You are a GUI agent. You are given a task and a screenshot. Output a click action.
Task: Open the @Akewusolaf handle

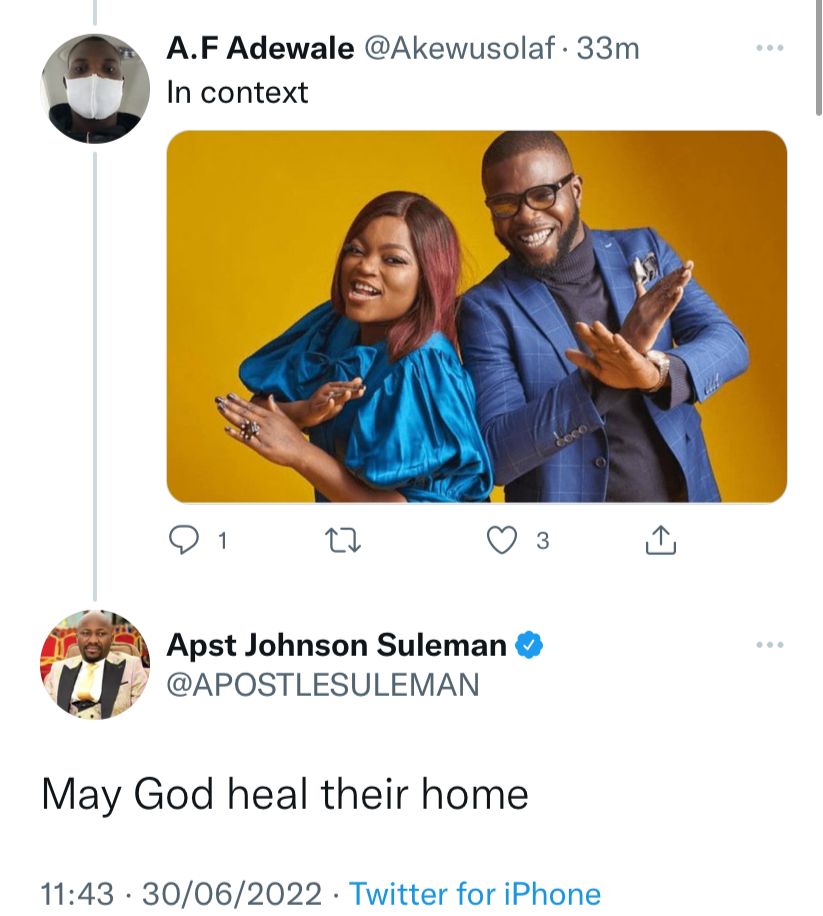coord(459,48)
